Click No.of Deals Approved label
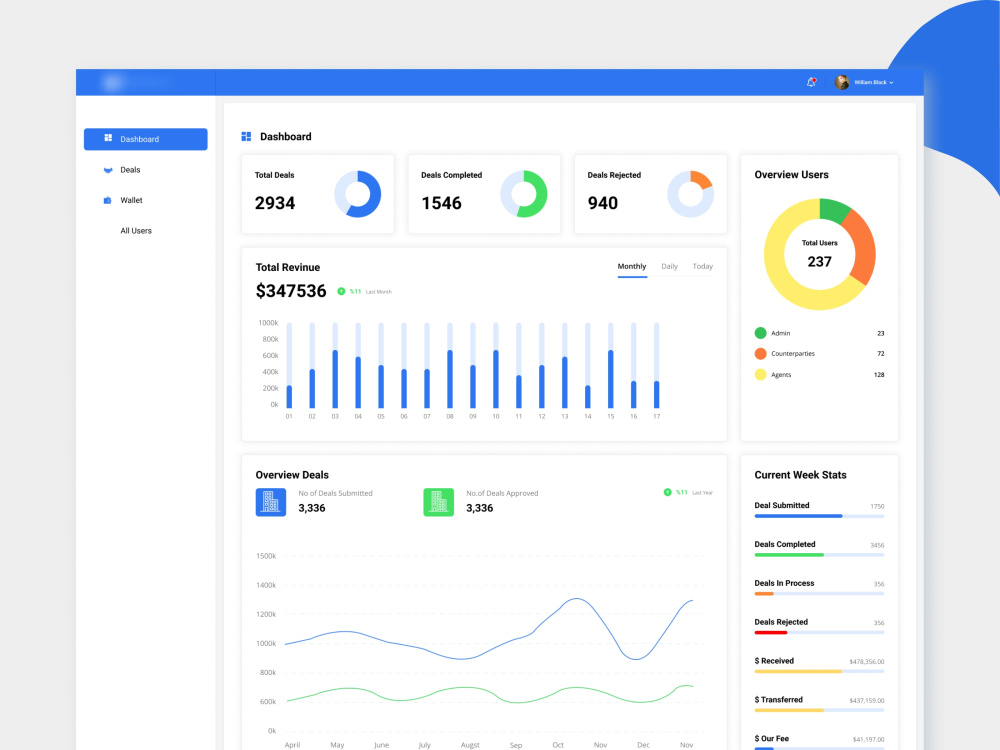Viewport: 1000px width, 750px height. point(502,493)
